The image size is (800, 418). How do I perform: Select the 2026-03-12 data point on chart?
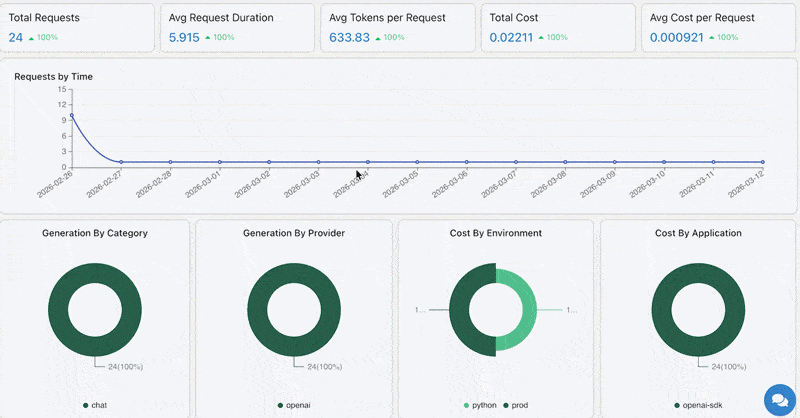click(x=763, y=162)
